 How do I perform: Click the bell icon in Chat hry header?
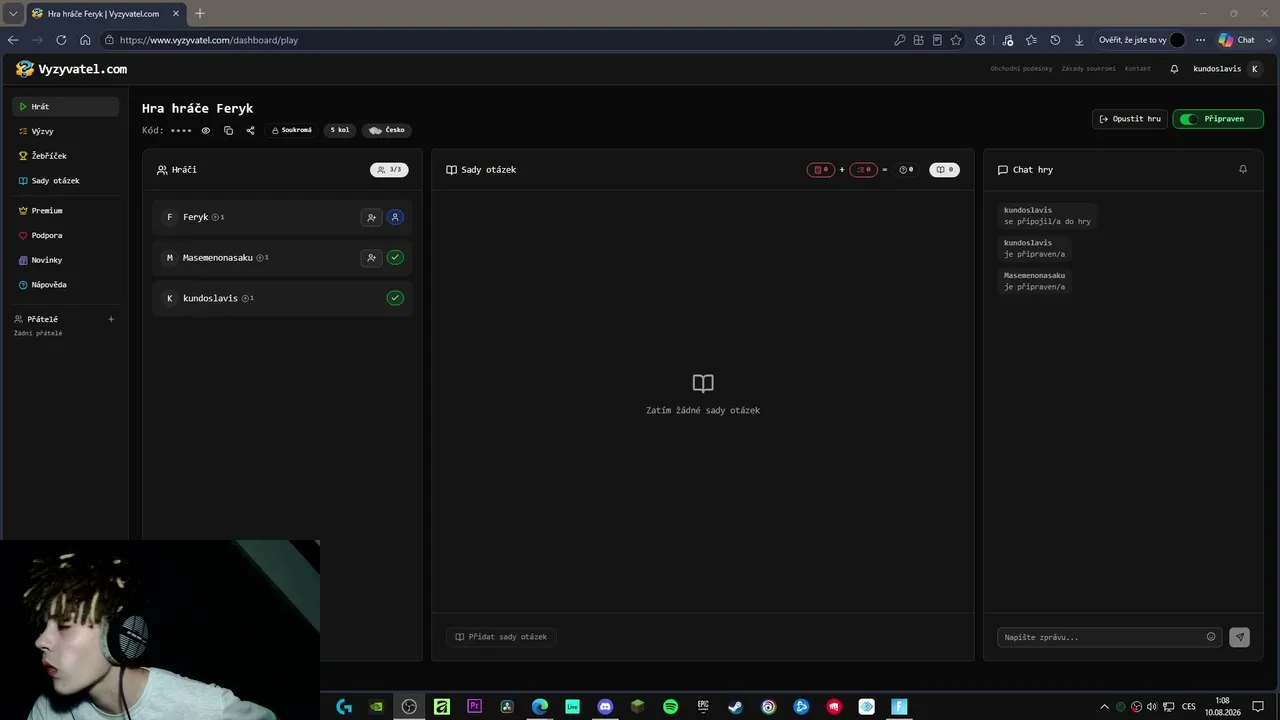tap(1243, 169)
